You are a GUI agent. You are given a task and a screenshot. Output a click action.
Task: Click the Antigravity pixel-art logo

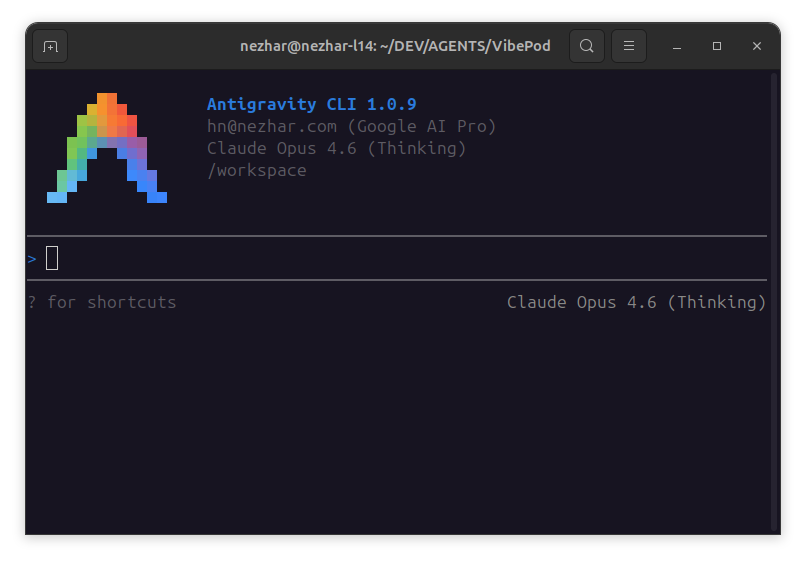point(107,148)
